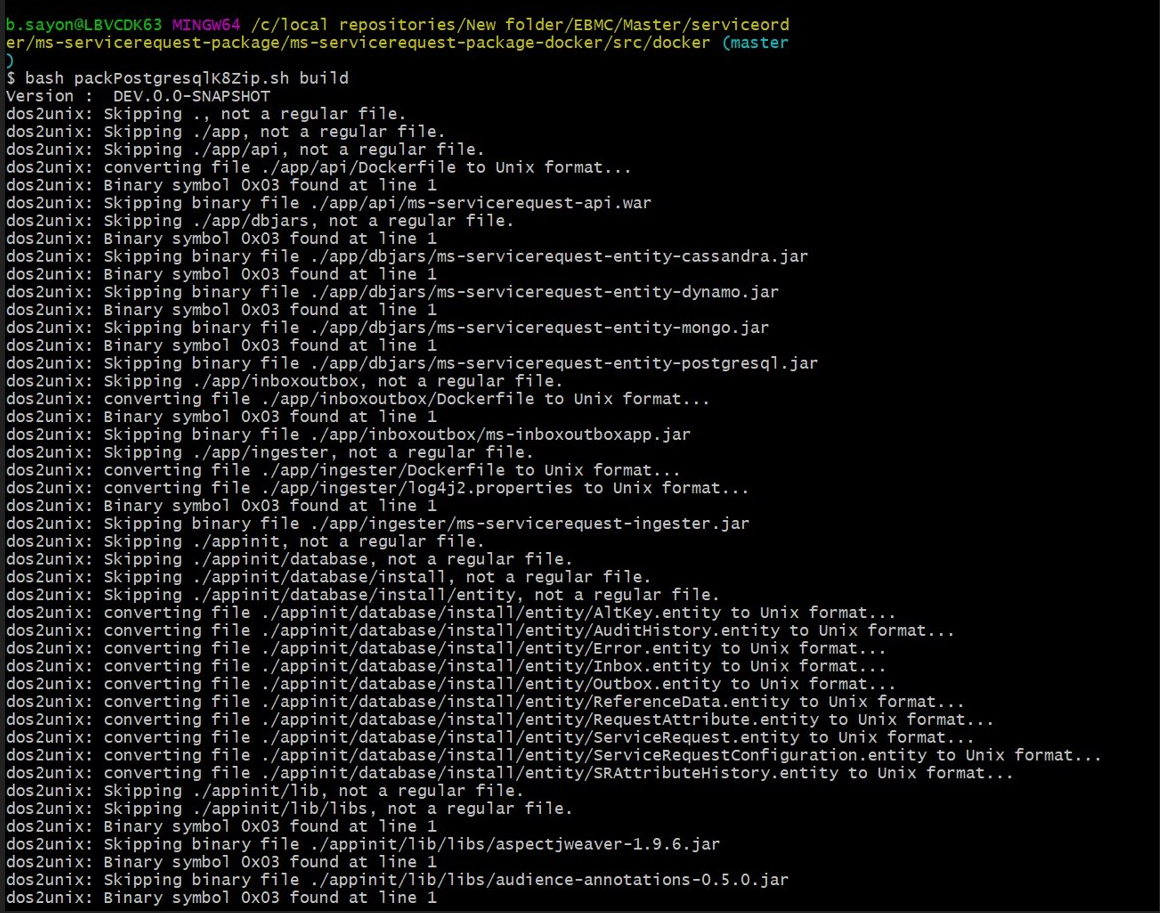Click the ms-servicerequest-entity-dynamo.jar line
Image resolution: width=1160 pixels, height=913 pixels.
pyautogui.click(x=392, y=291)
